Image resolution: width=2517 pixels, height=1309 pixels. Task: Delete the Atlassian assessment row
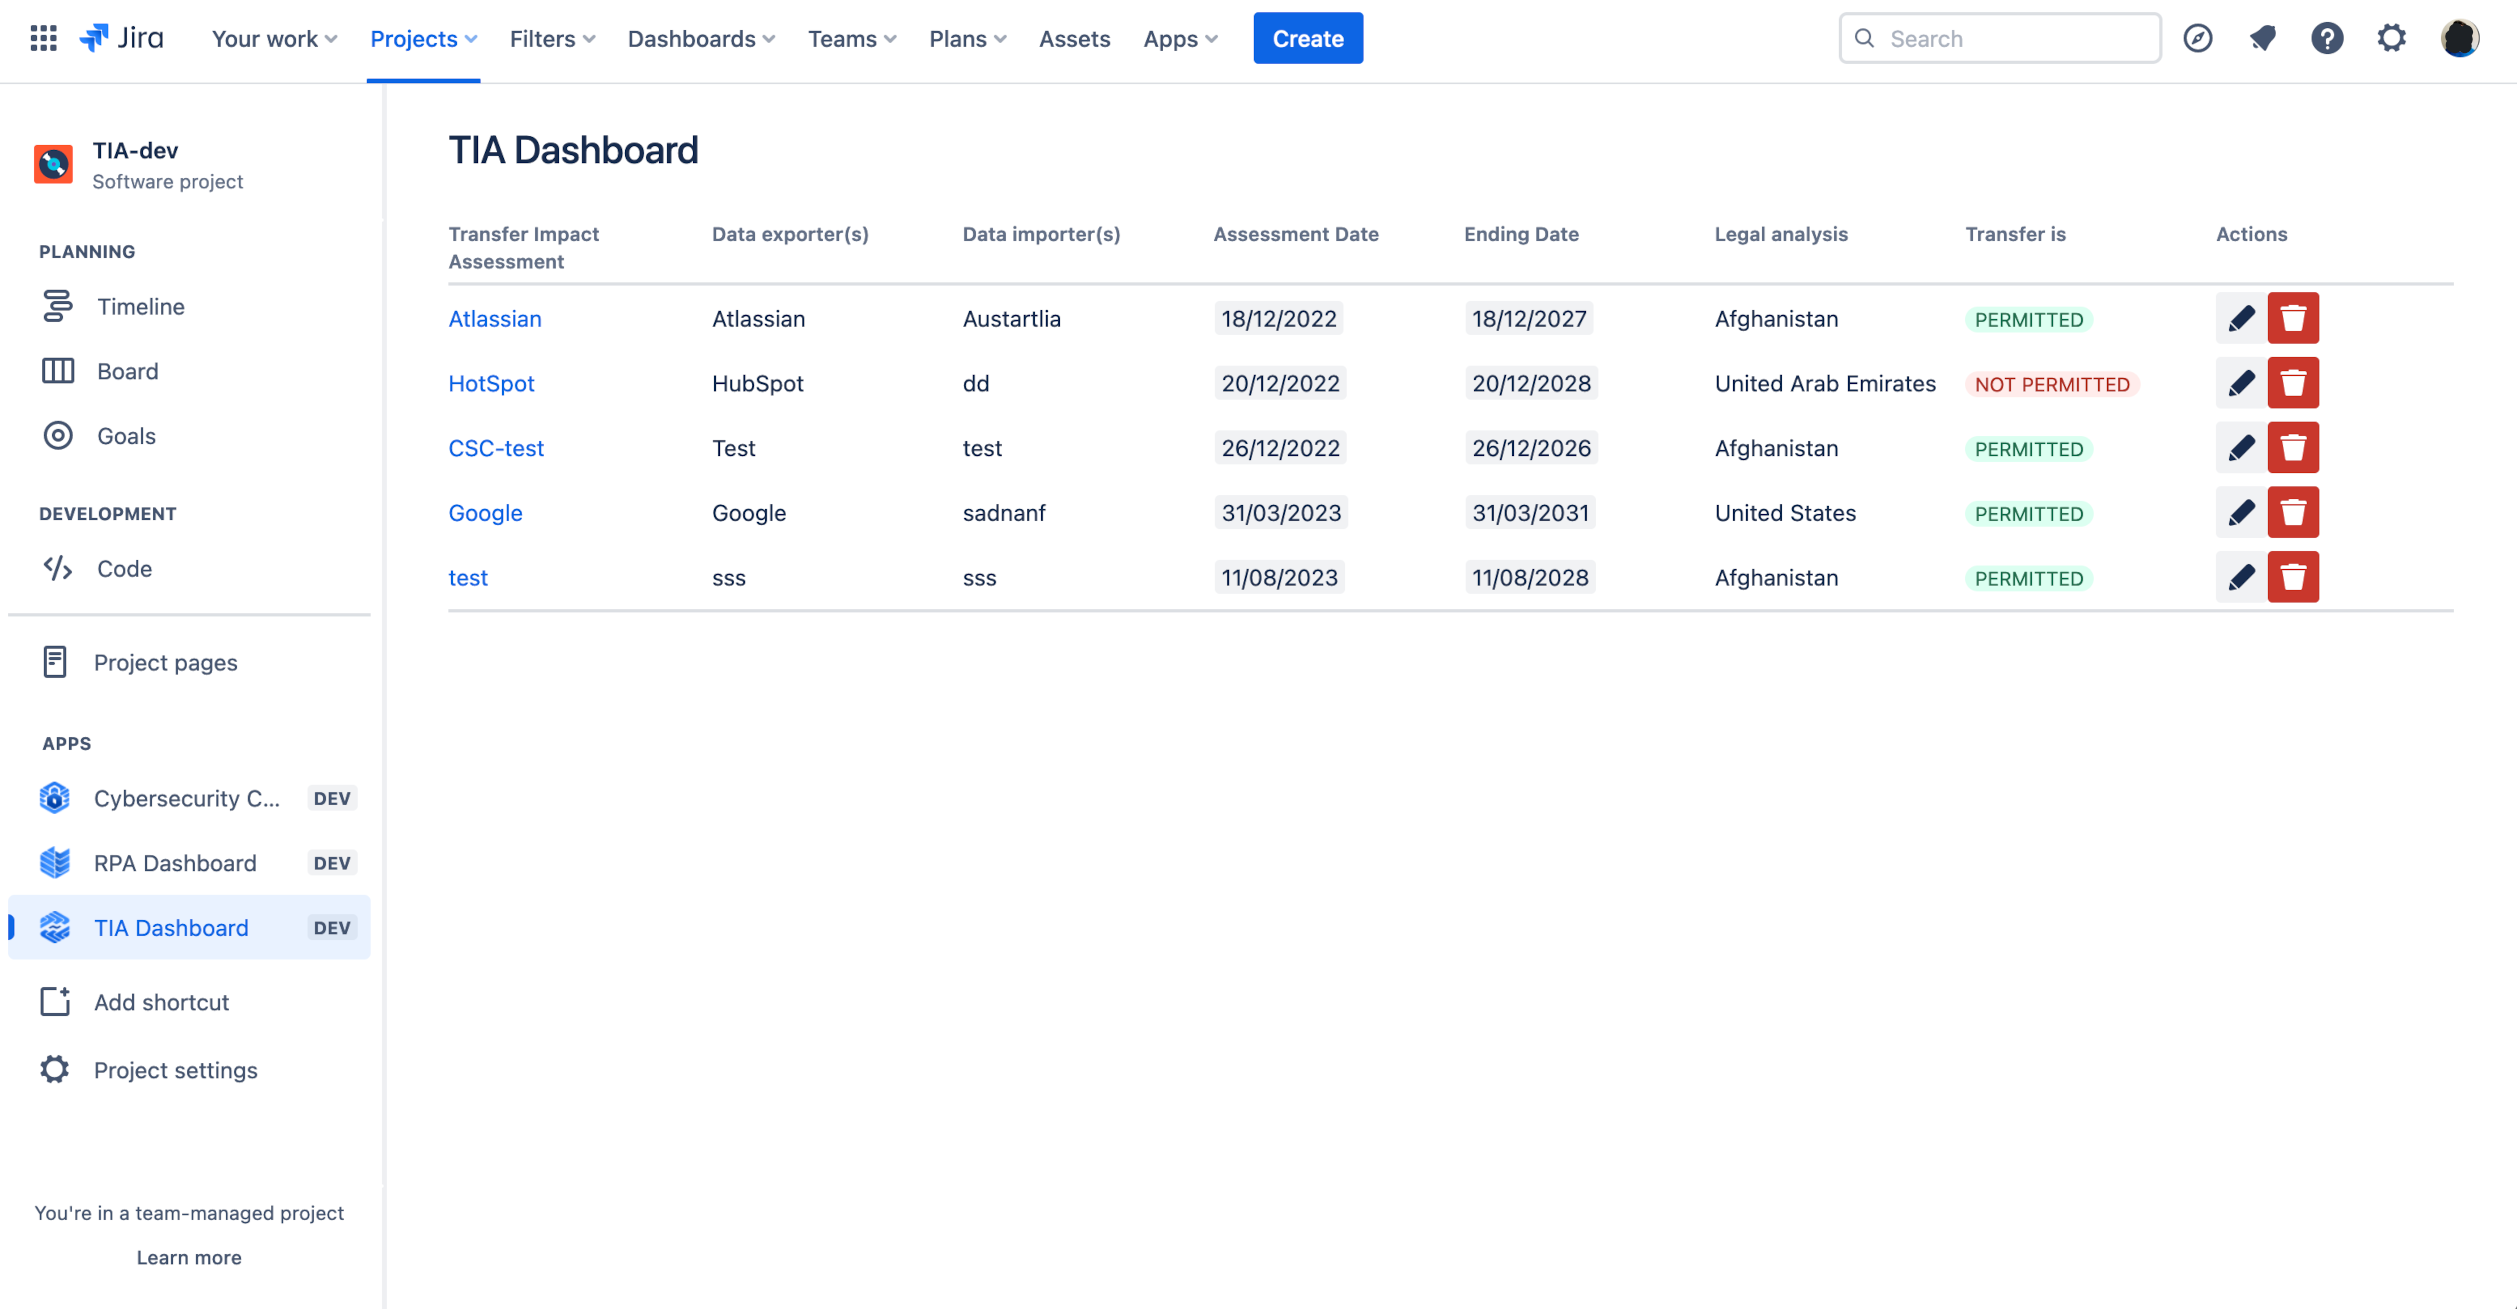pos(2293,318)
